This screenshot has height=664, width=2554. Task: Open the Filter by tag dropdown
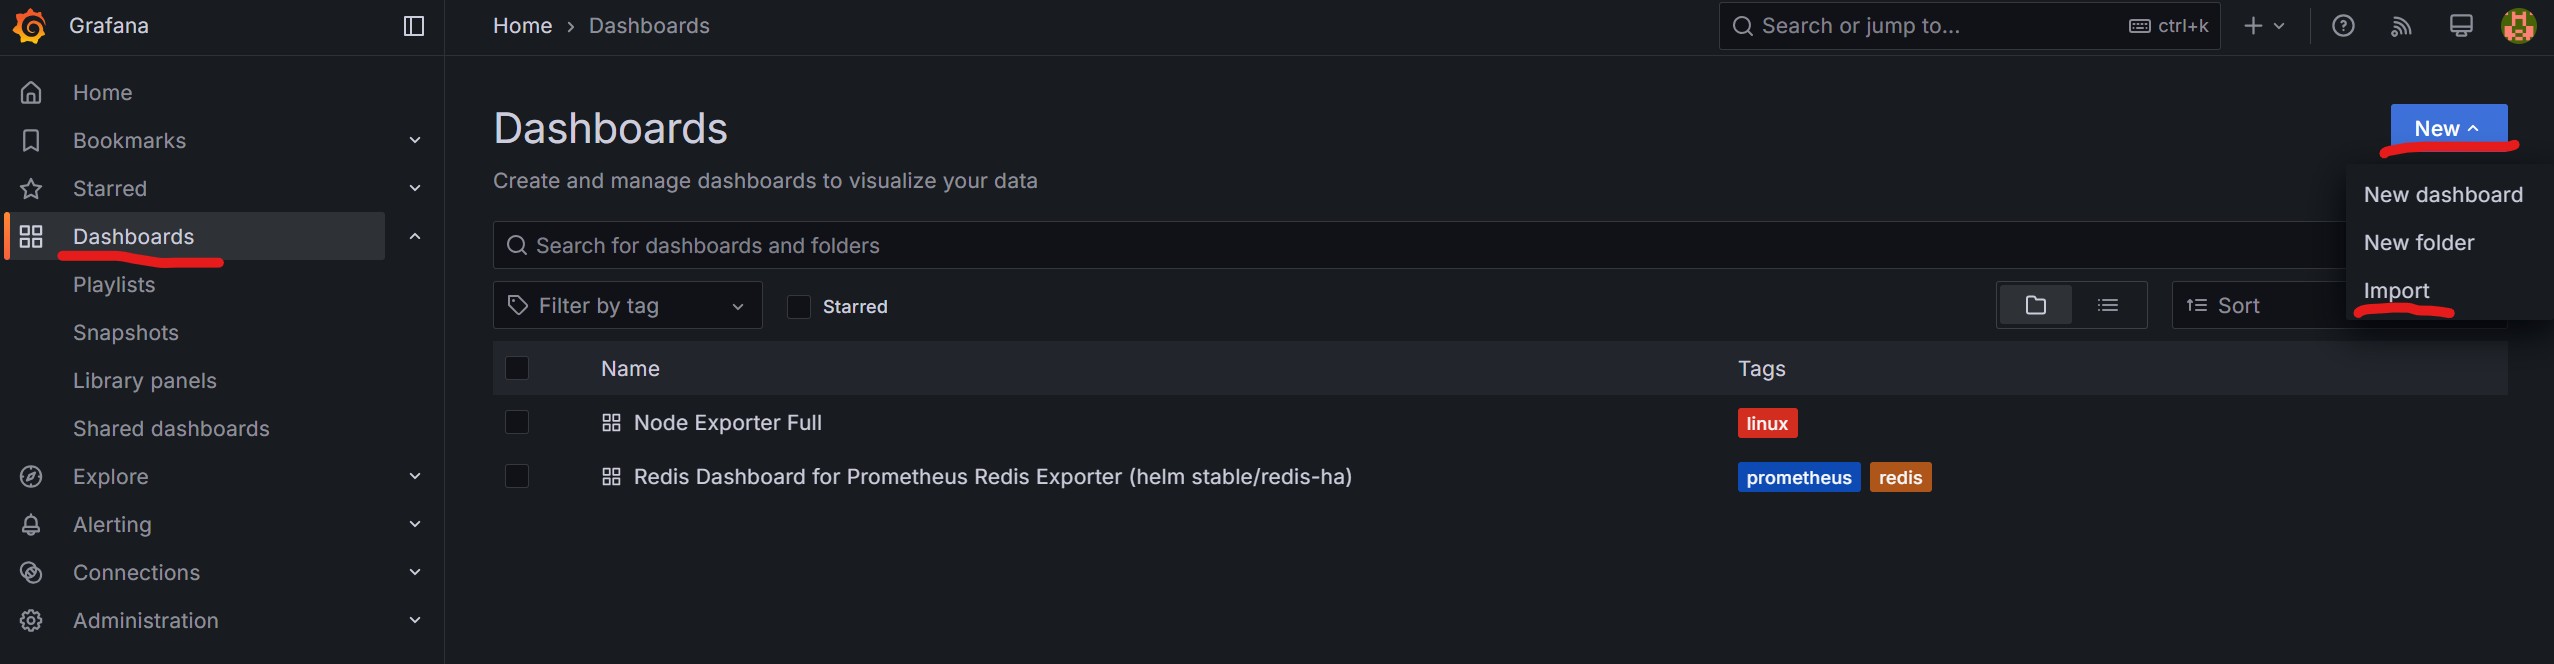point(627,305)
